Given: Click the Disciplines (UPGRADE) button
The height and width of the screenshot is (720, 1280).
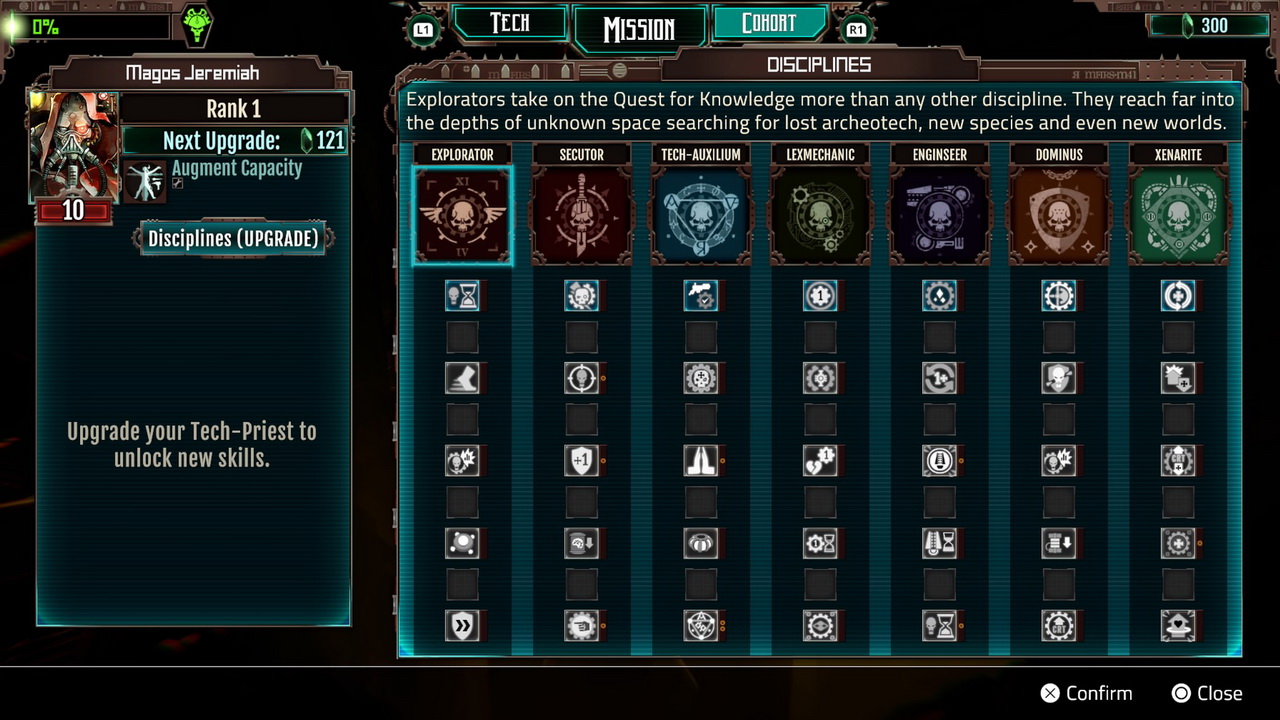Looking at the screenshot, I should [x=233, y=238].
